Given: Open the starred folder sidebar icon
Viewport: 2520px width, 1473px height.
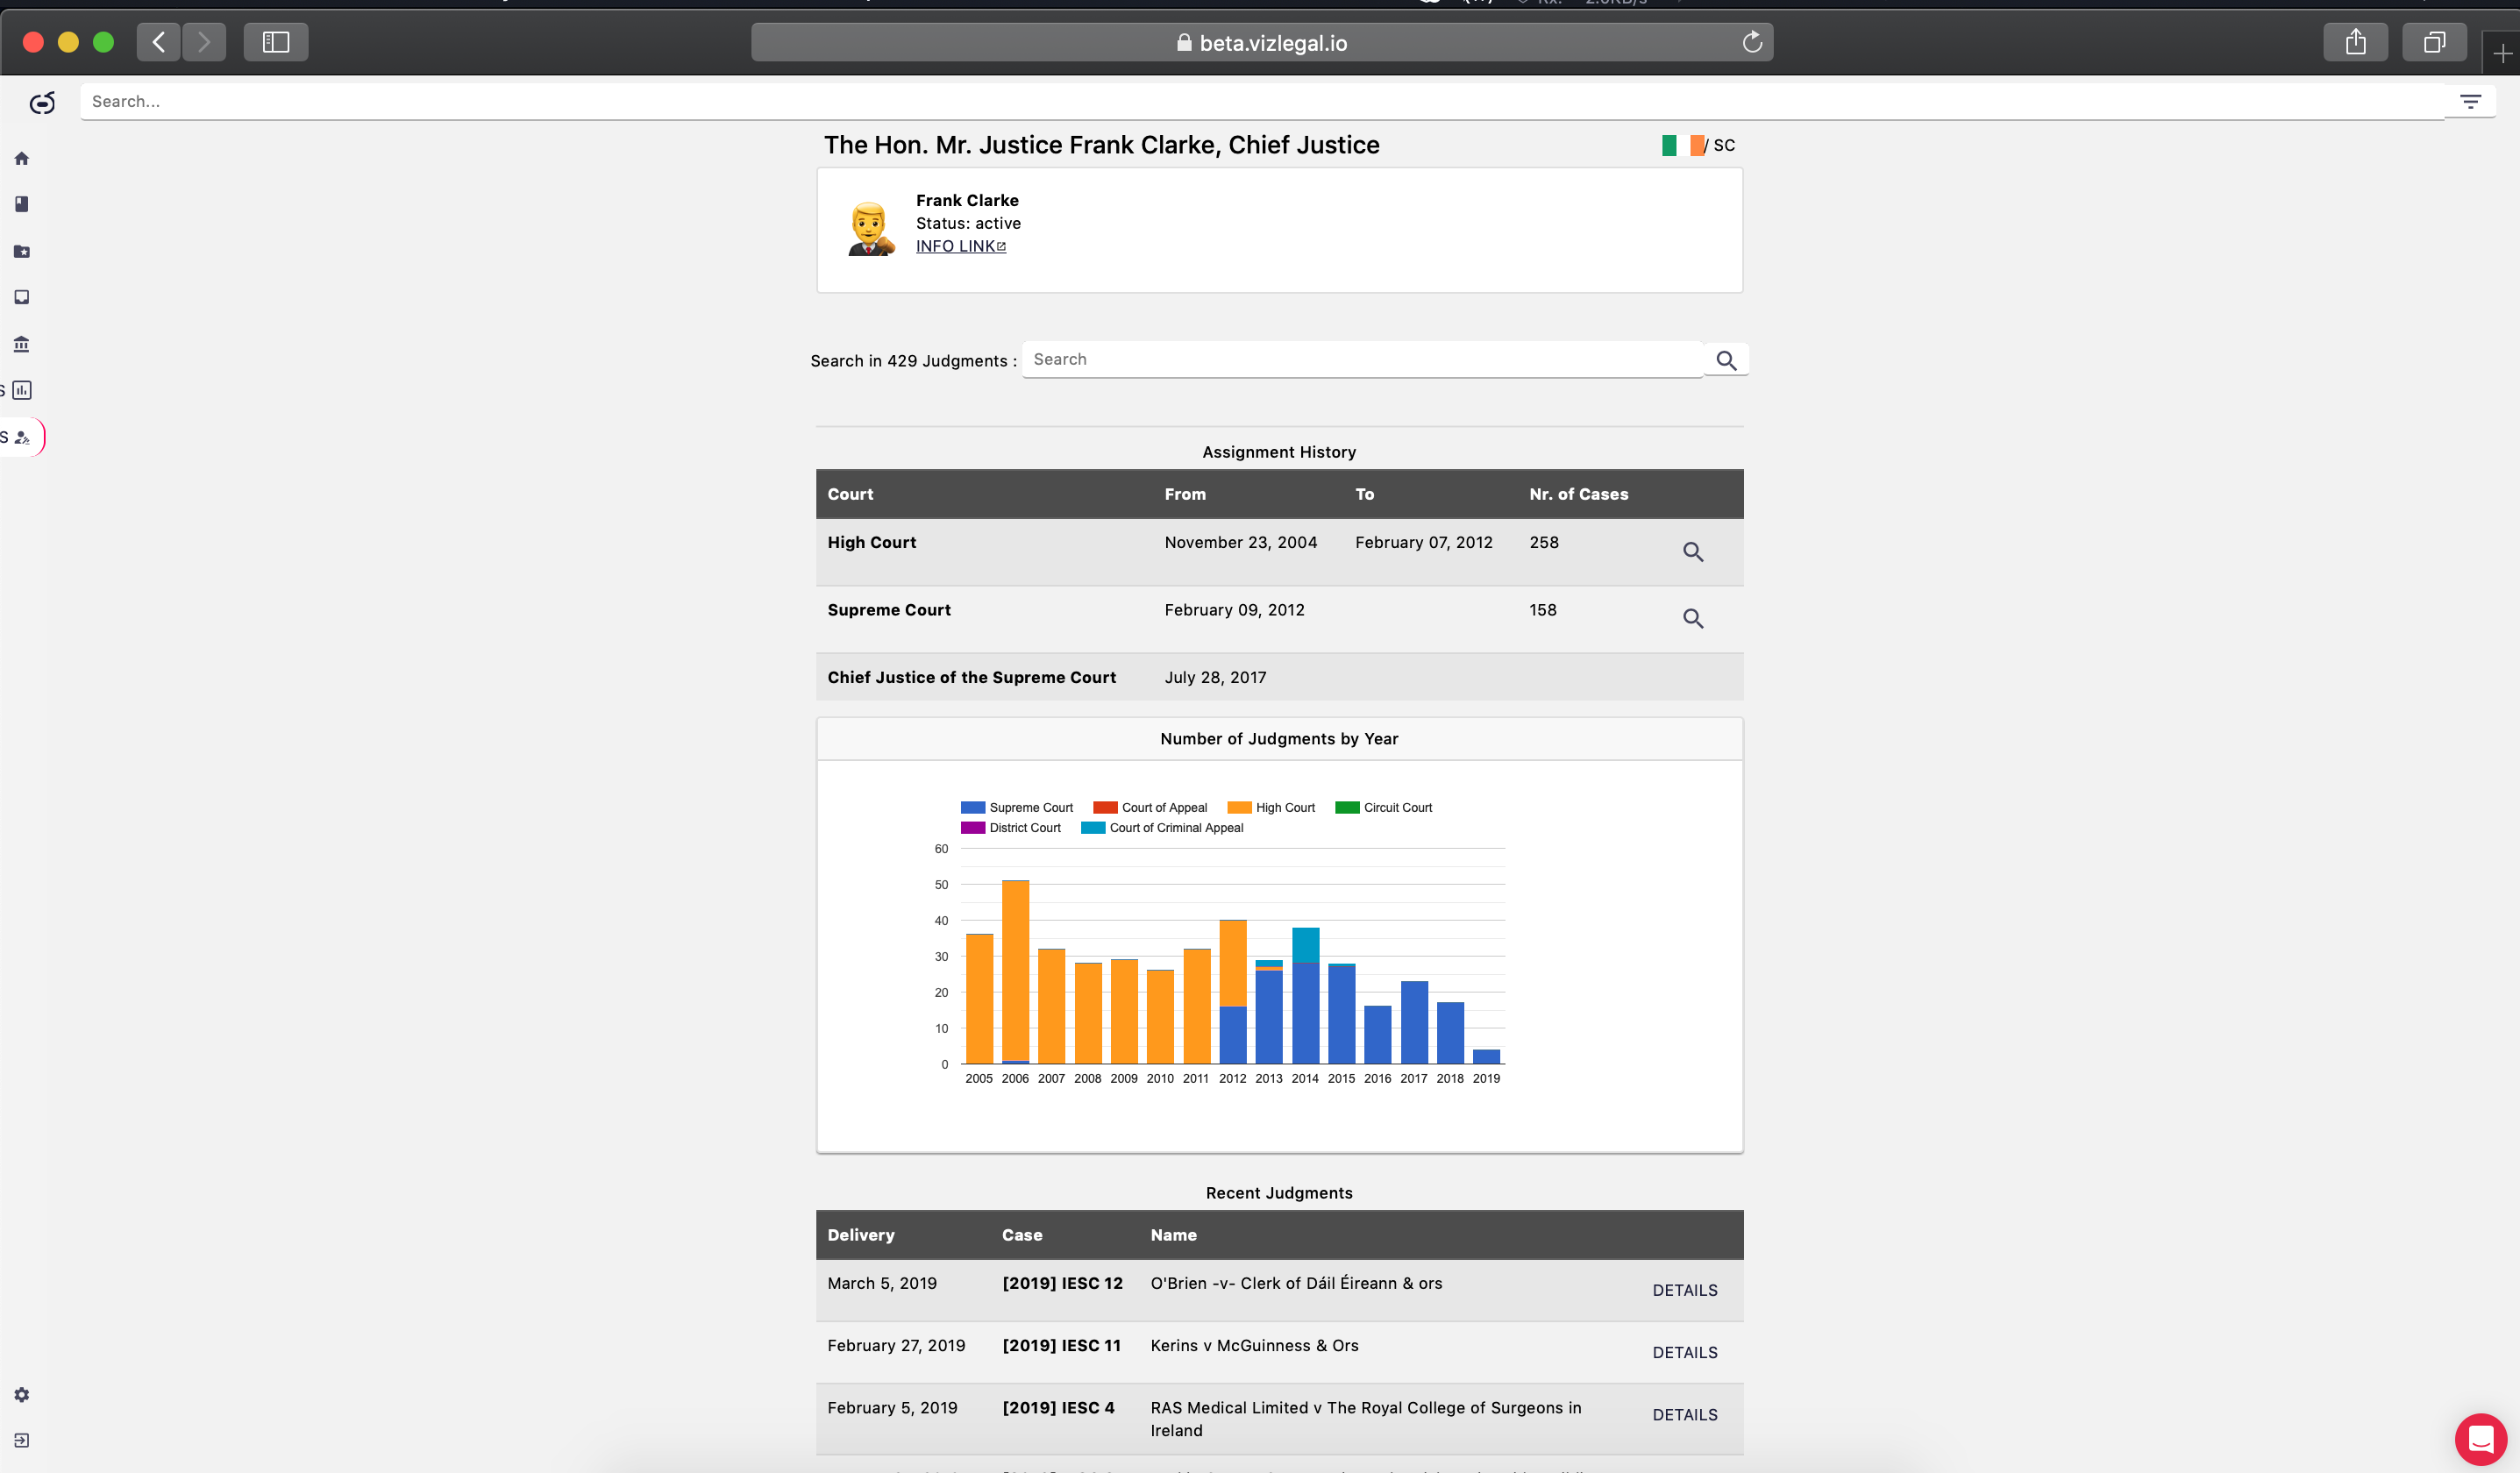Looking at the screenshot, I should 22,251.
